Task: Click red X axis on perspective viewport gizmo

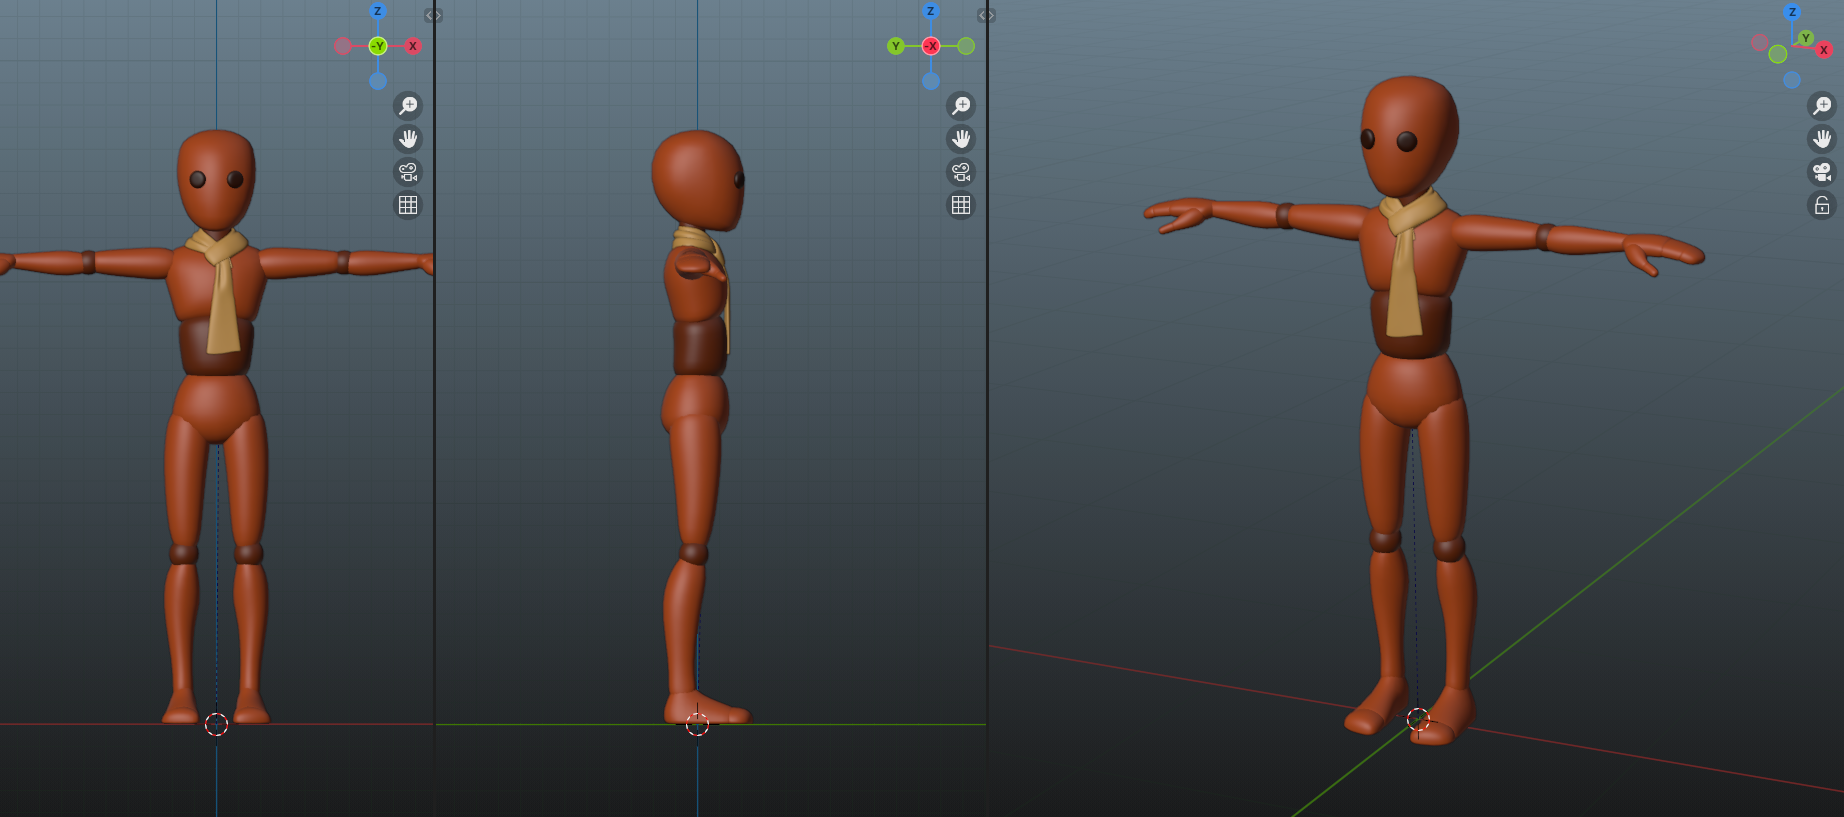Action: (x=1824, y=50)
